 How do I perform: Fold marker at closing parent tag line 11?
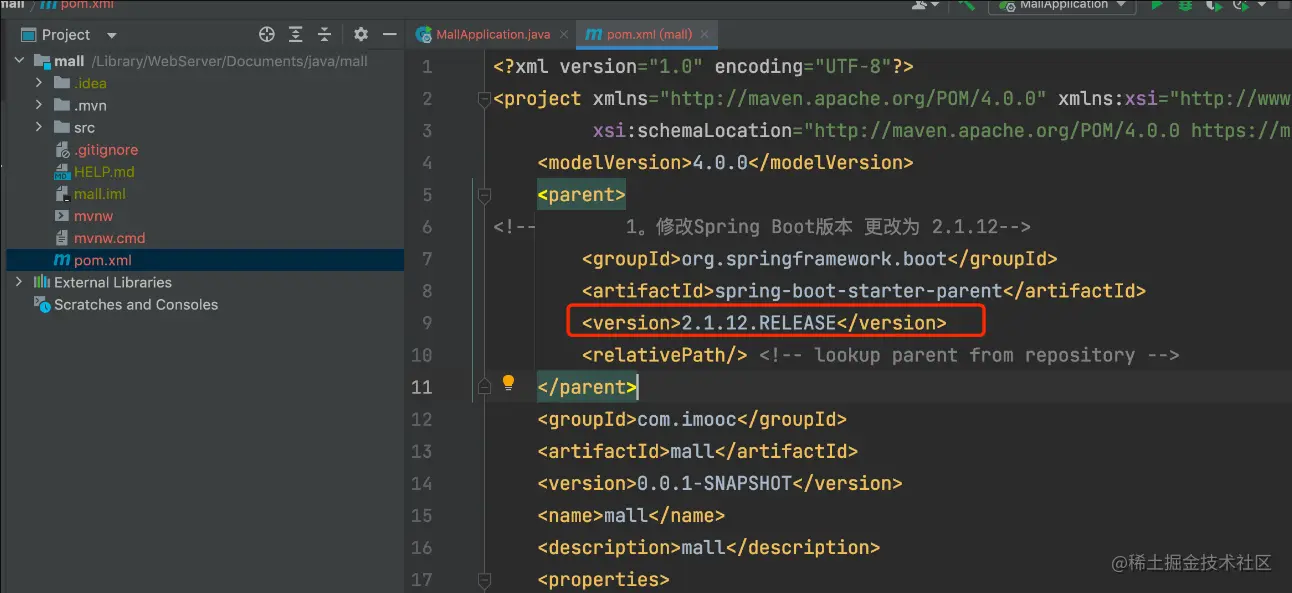484,386
